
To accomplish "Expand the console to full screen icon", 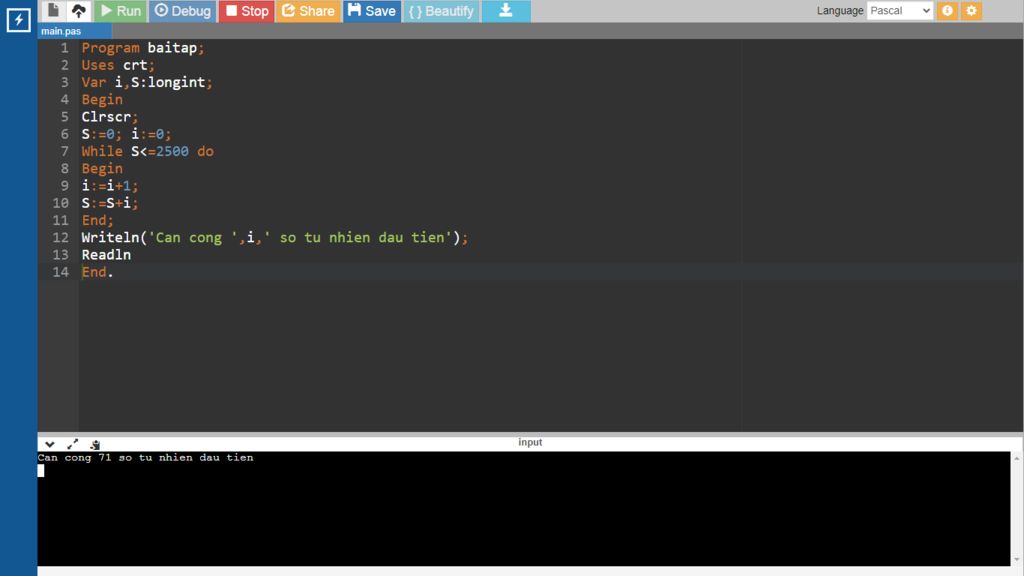I will (72, 444).
